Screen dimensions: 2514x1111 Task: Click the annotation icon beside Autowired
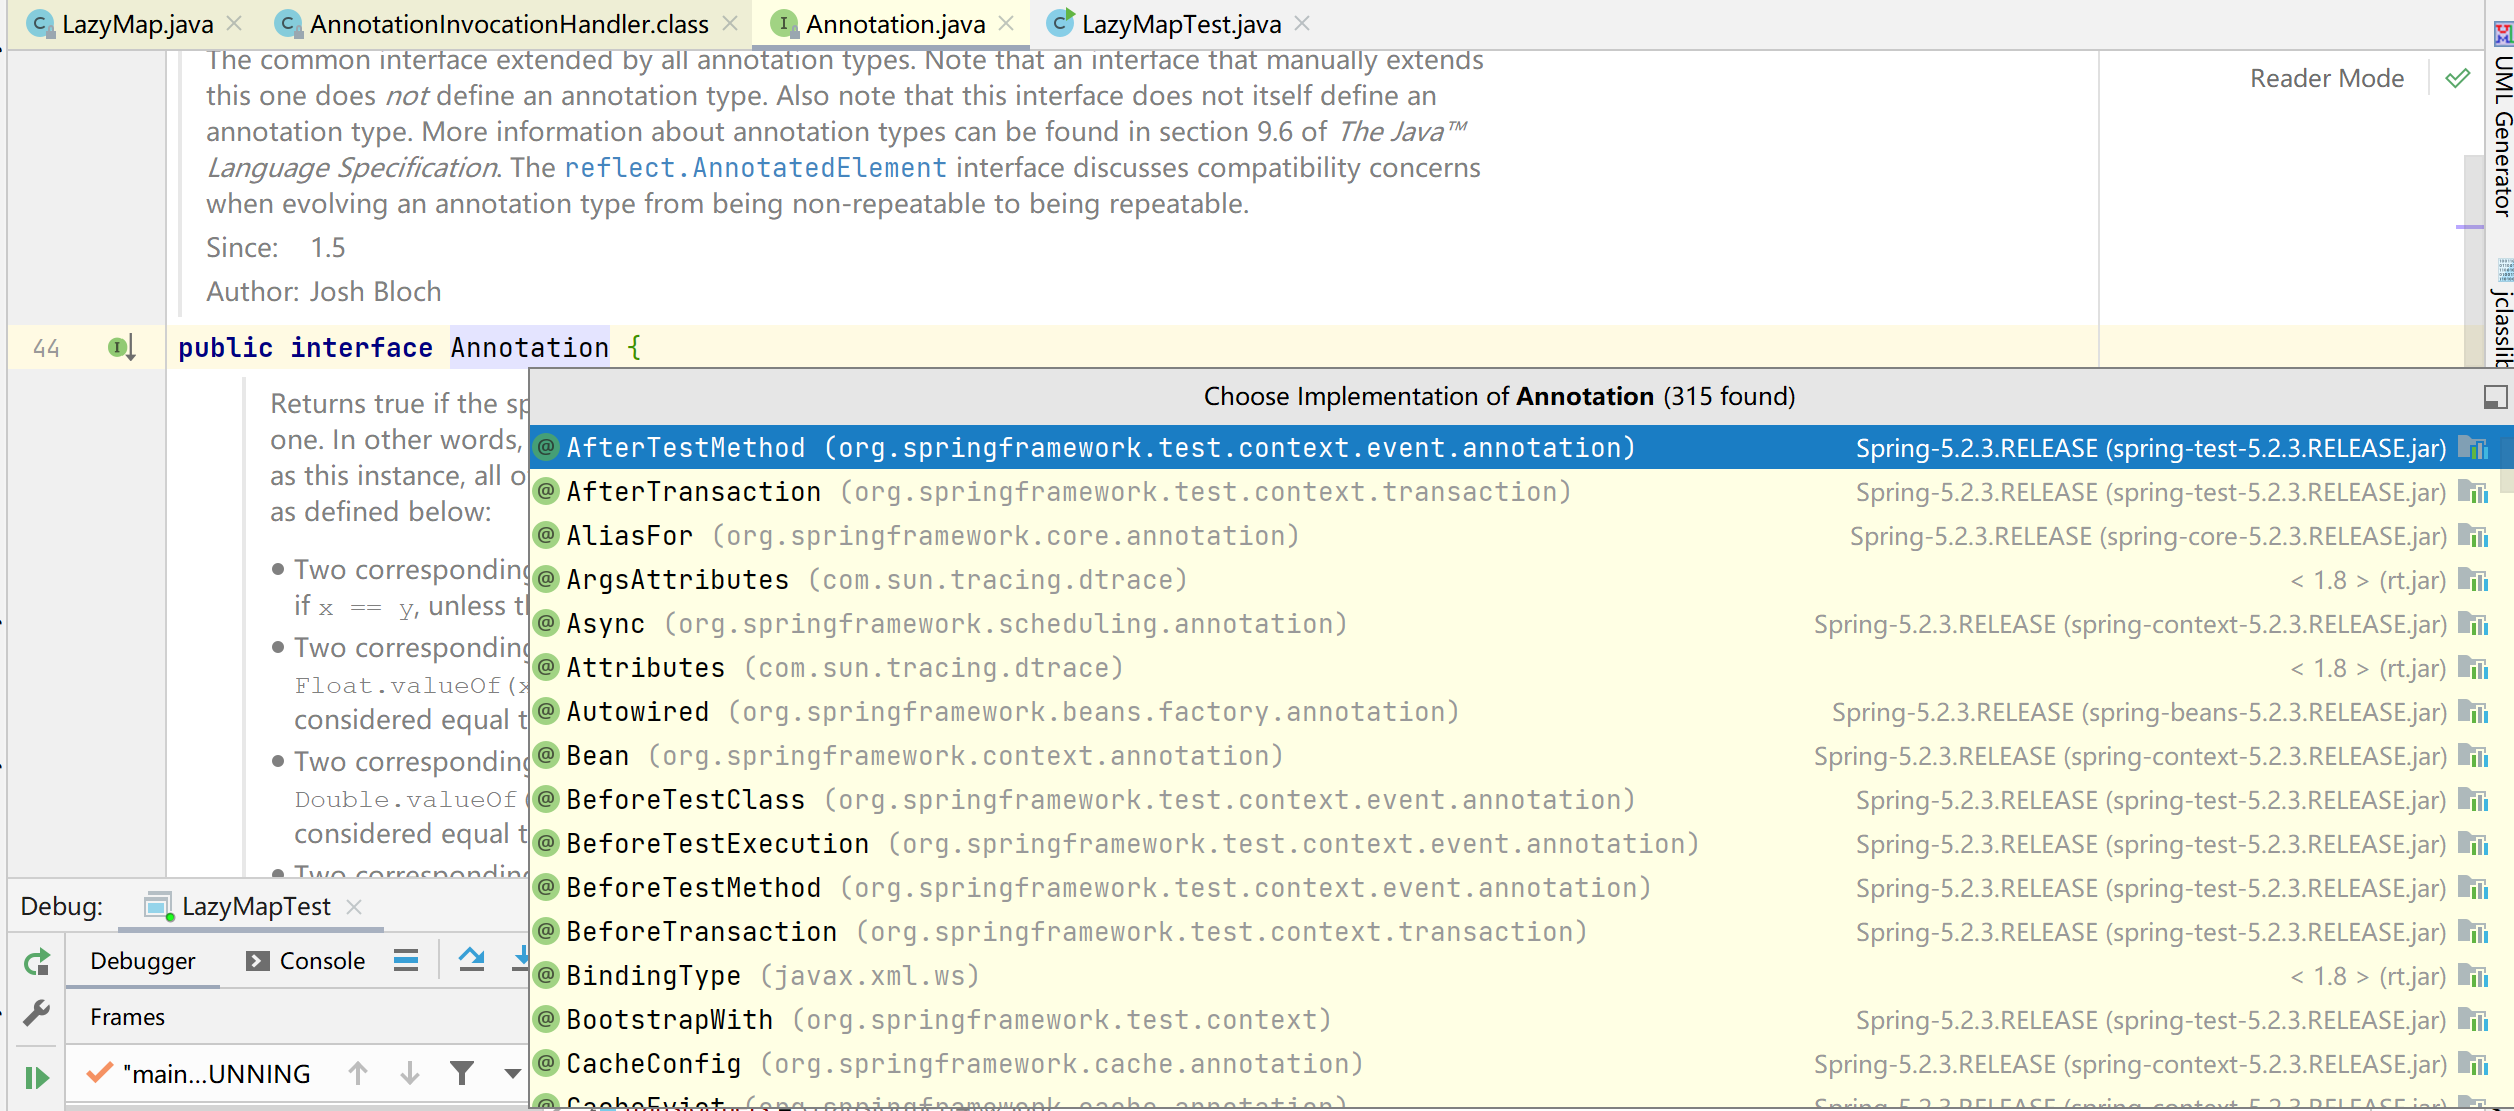546,711
